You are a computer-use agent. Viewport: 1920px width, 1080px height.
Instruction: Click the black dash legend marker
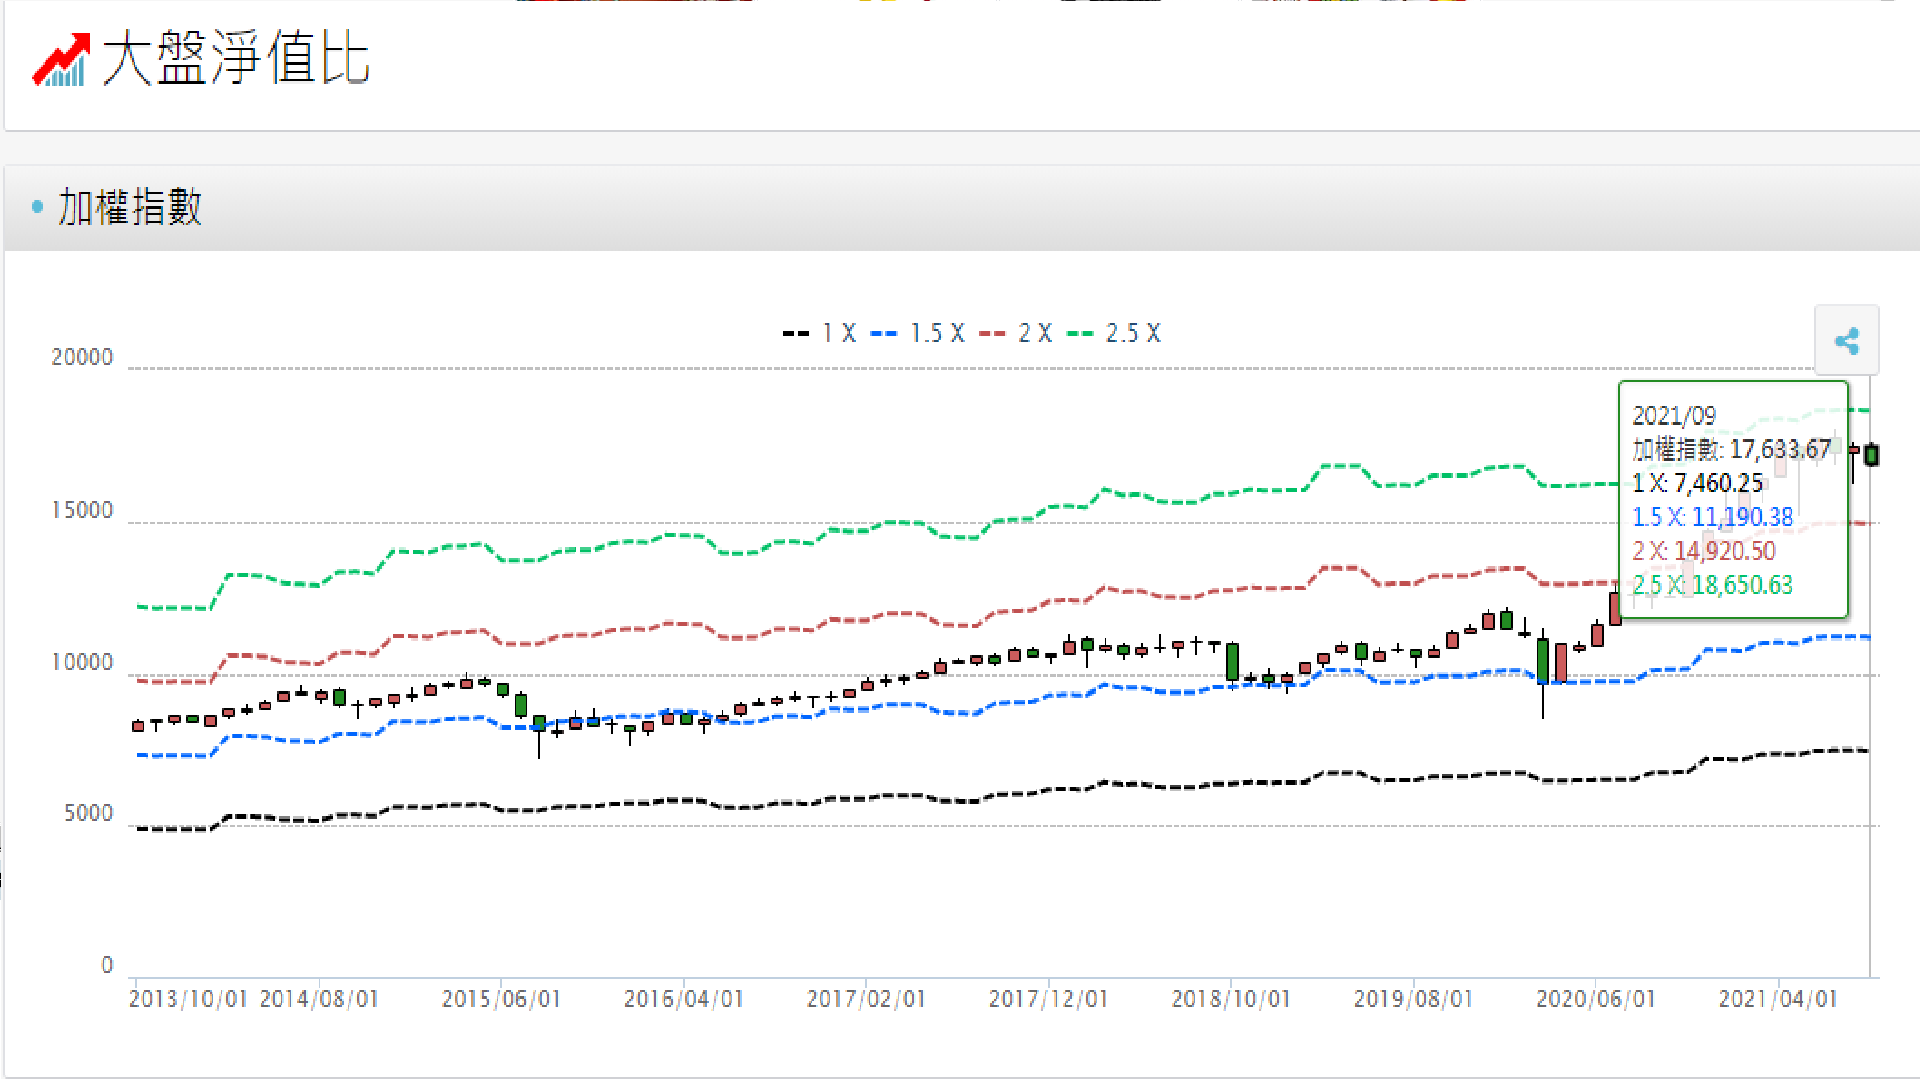pos(796,334)
